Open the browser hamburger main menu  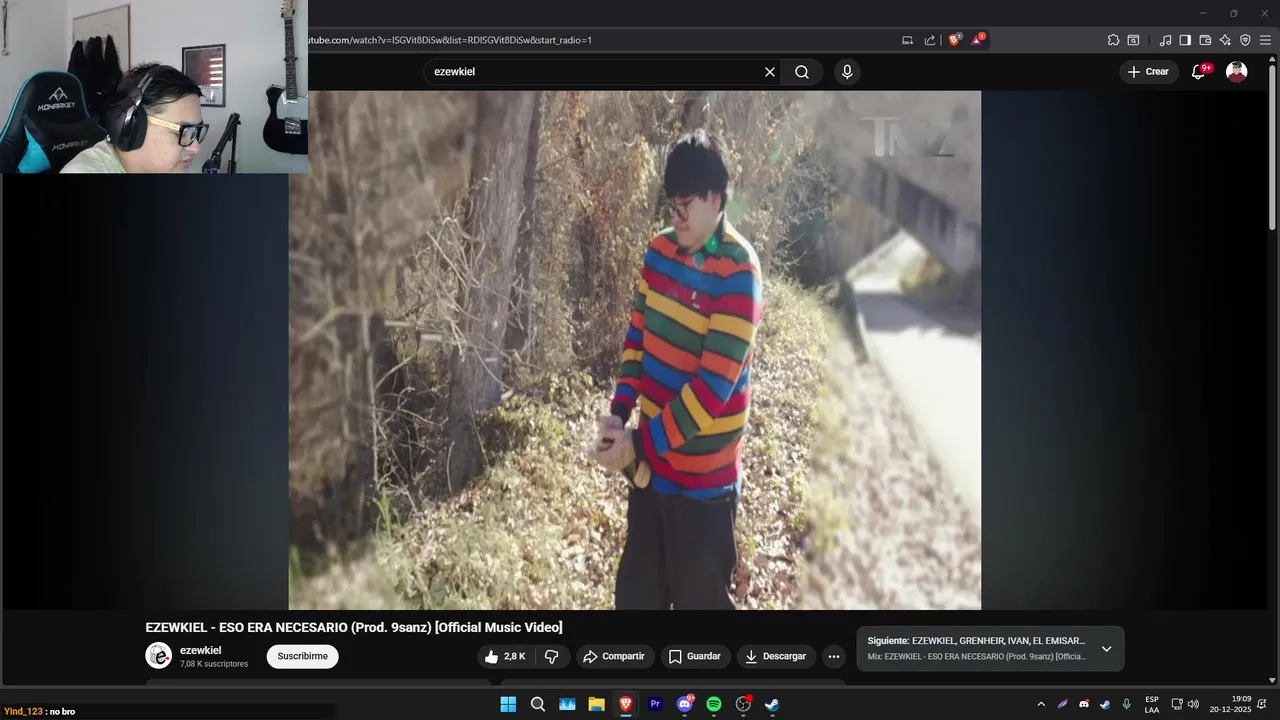[1265, 40]
